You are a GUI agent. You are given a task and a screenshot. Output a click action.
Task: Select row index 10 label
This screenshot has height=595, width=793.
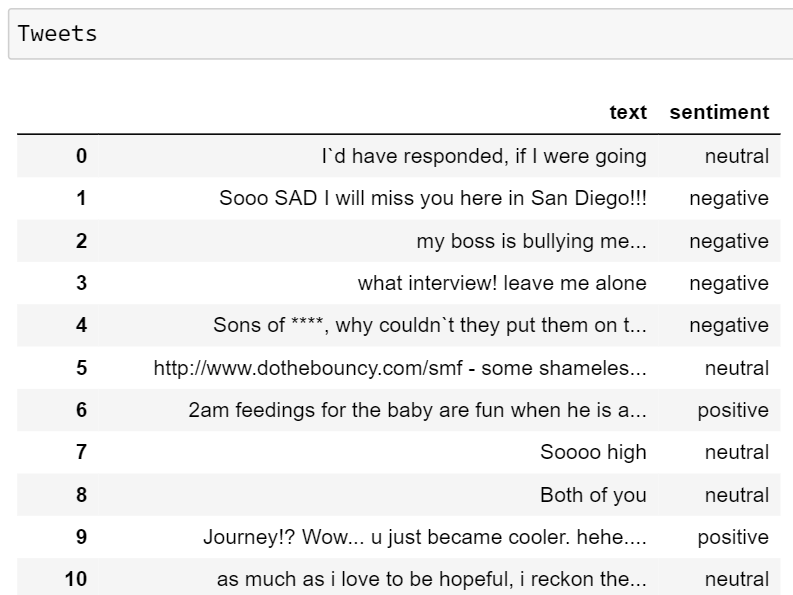point(76,579)
